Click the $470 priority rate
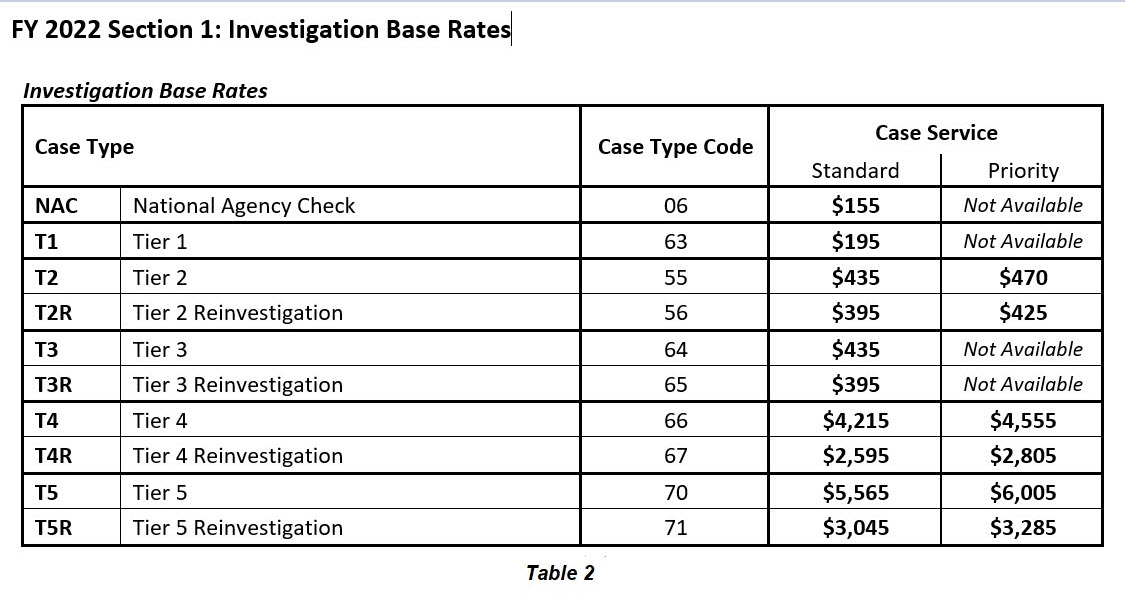Viewport: 1125px width, 595px height. click(x=1022, y=278)
